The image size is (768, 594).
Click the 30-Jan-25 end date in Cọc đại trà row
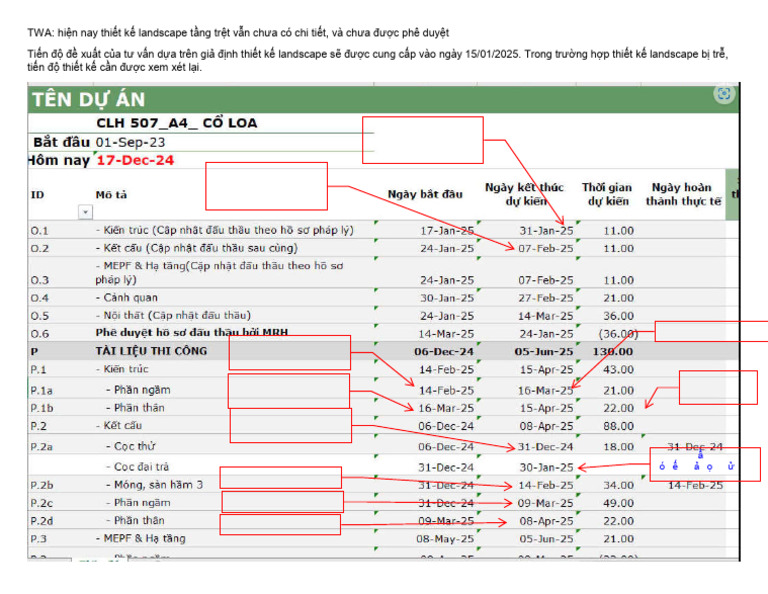[x=546, y=468]
